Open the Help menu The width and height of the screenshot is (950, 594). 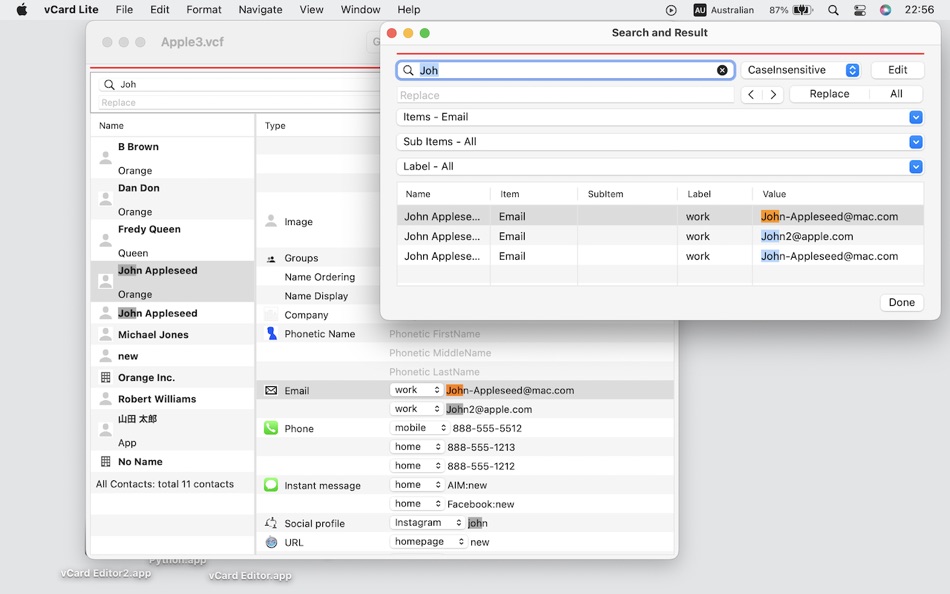pyautogui.click(x=409, y=10)
